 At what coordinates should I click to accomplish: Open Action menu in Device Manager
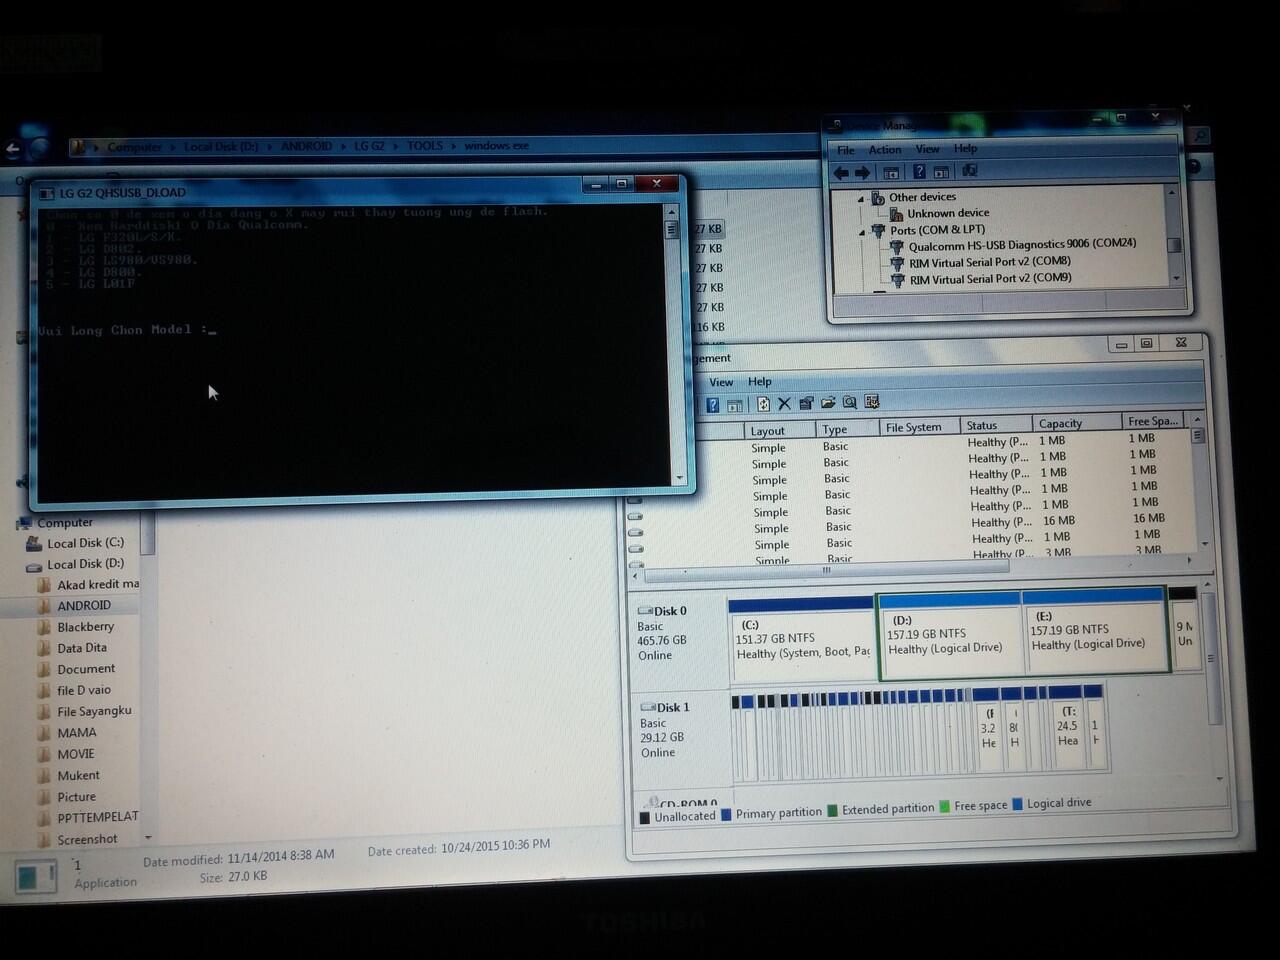pos(884,150)
